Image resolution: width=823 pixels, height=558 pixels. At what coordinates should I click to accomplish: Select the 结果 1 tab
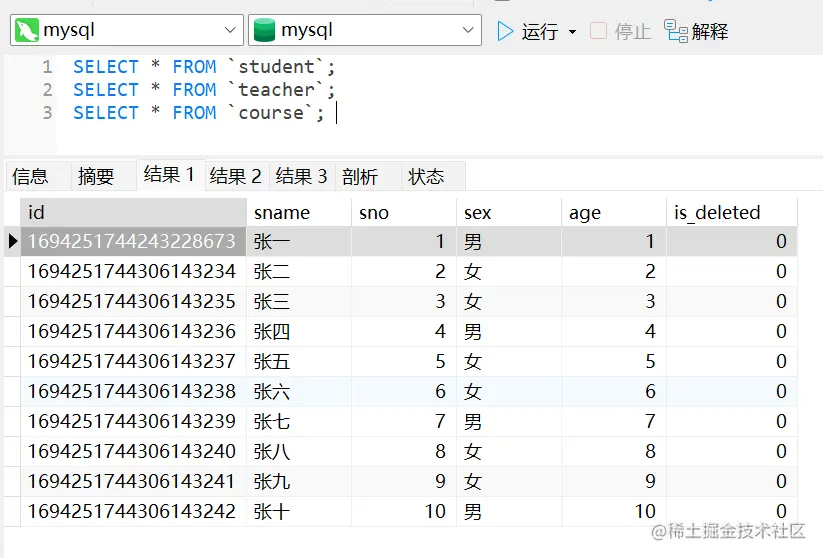(170, 175)
